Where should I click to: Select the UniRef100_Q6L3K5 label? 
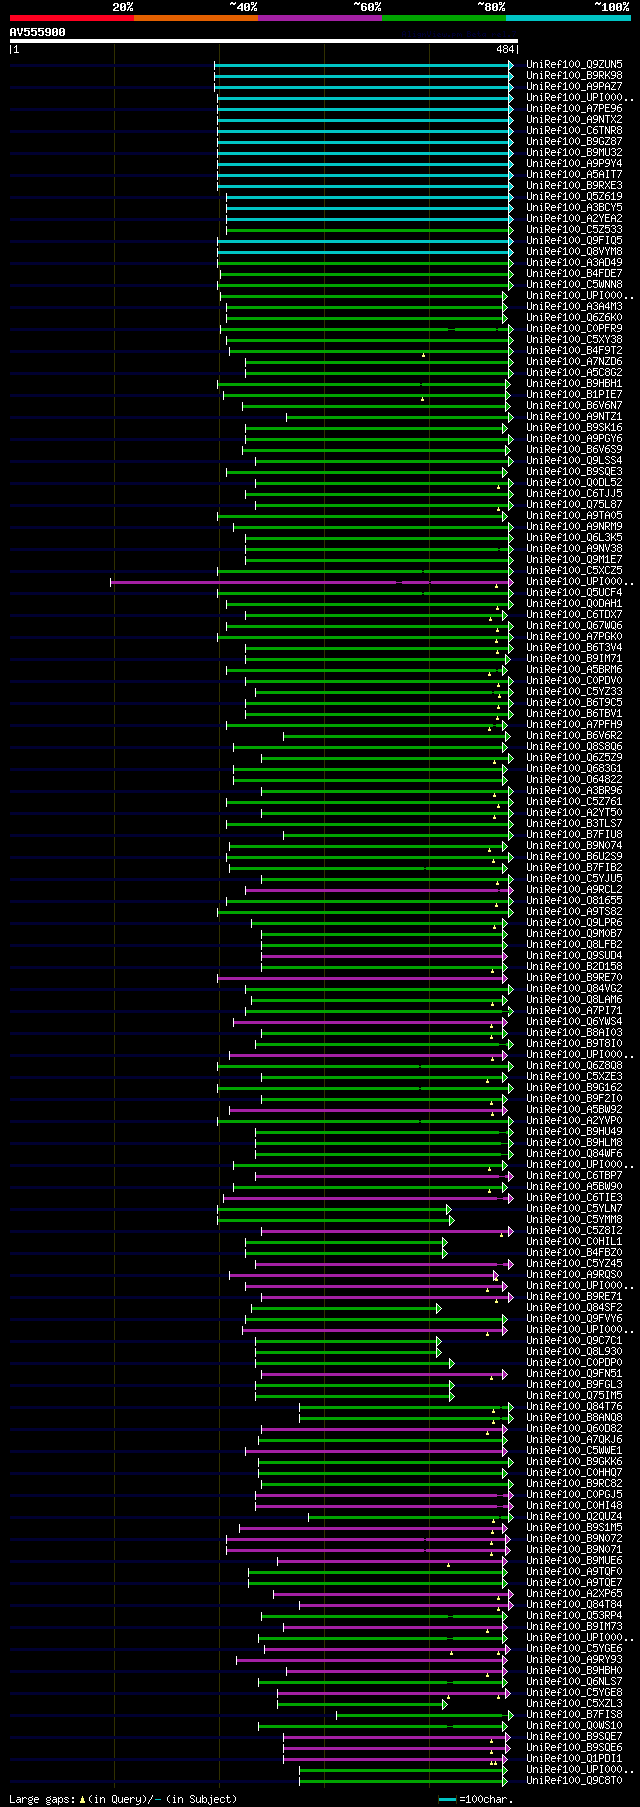(574, 537)
